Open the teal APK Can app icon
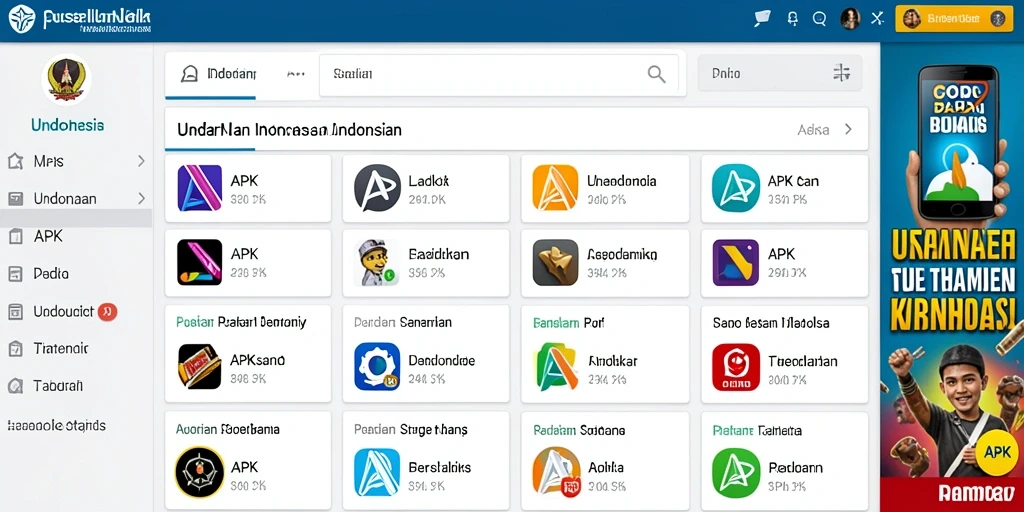 735,188
